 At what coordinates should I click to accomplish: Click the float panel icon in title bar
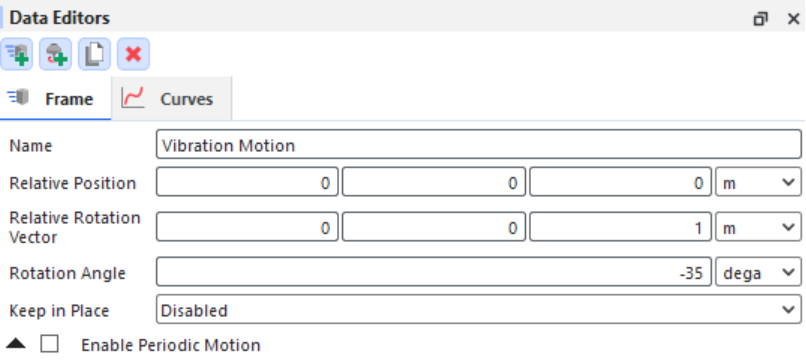pyautogui.click(x=760, y=19)
